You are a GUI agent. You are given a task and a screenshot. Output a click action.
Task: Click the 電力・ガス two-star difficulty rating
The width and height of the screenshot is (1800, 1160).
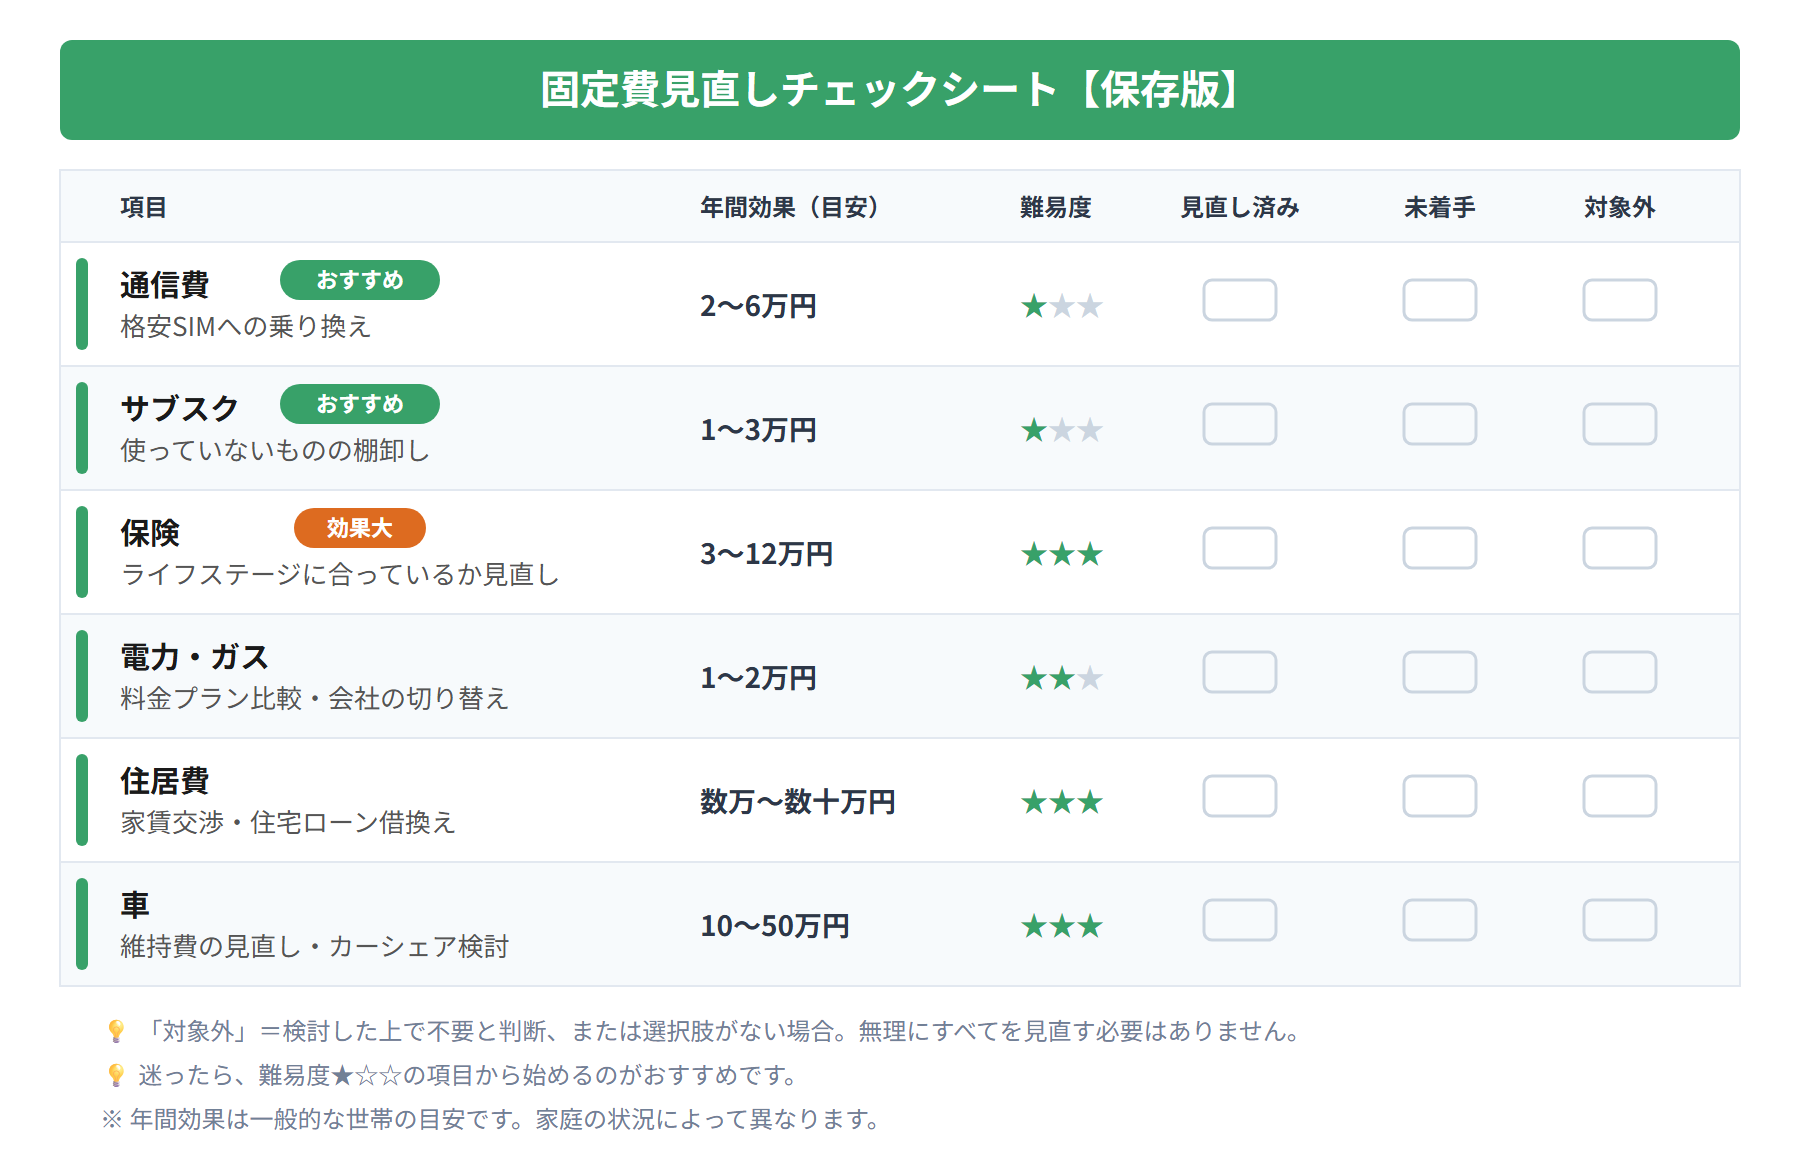click(1061, 678)
